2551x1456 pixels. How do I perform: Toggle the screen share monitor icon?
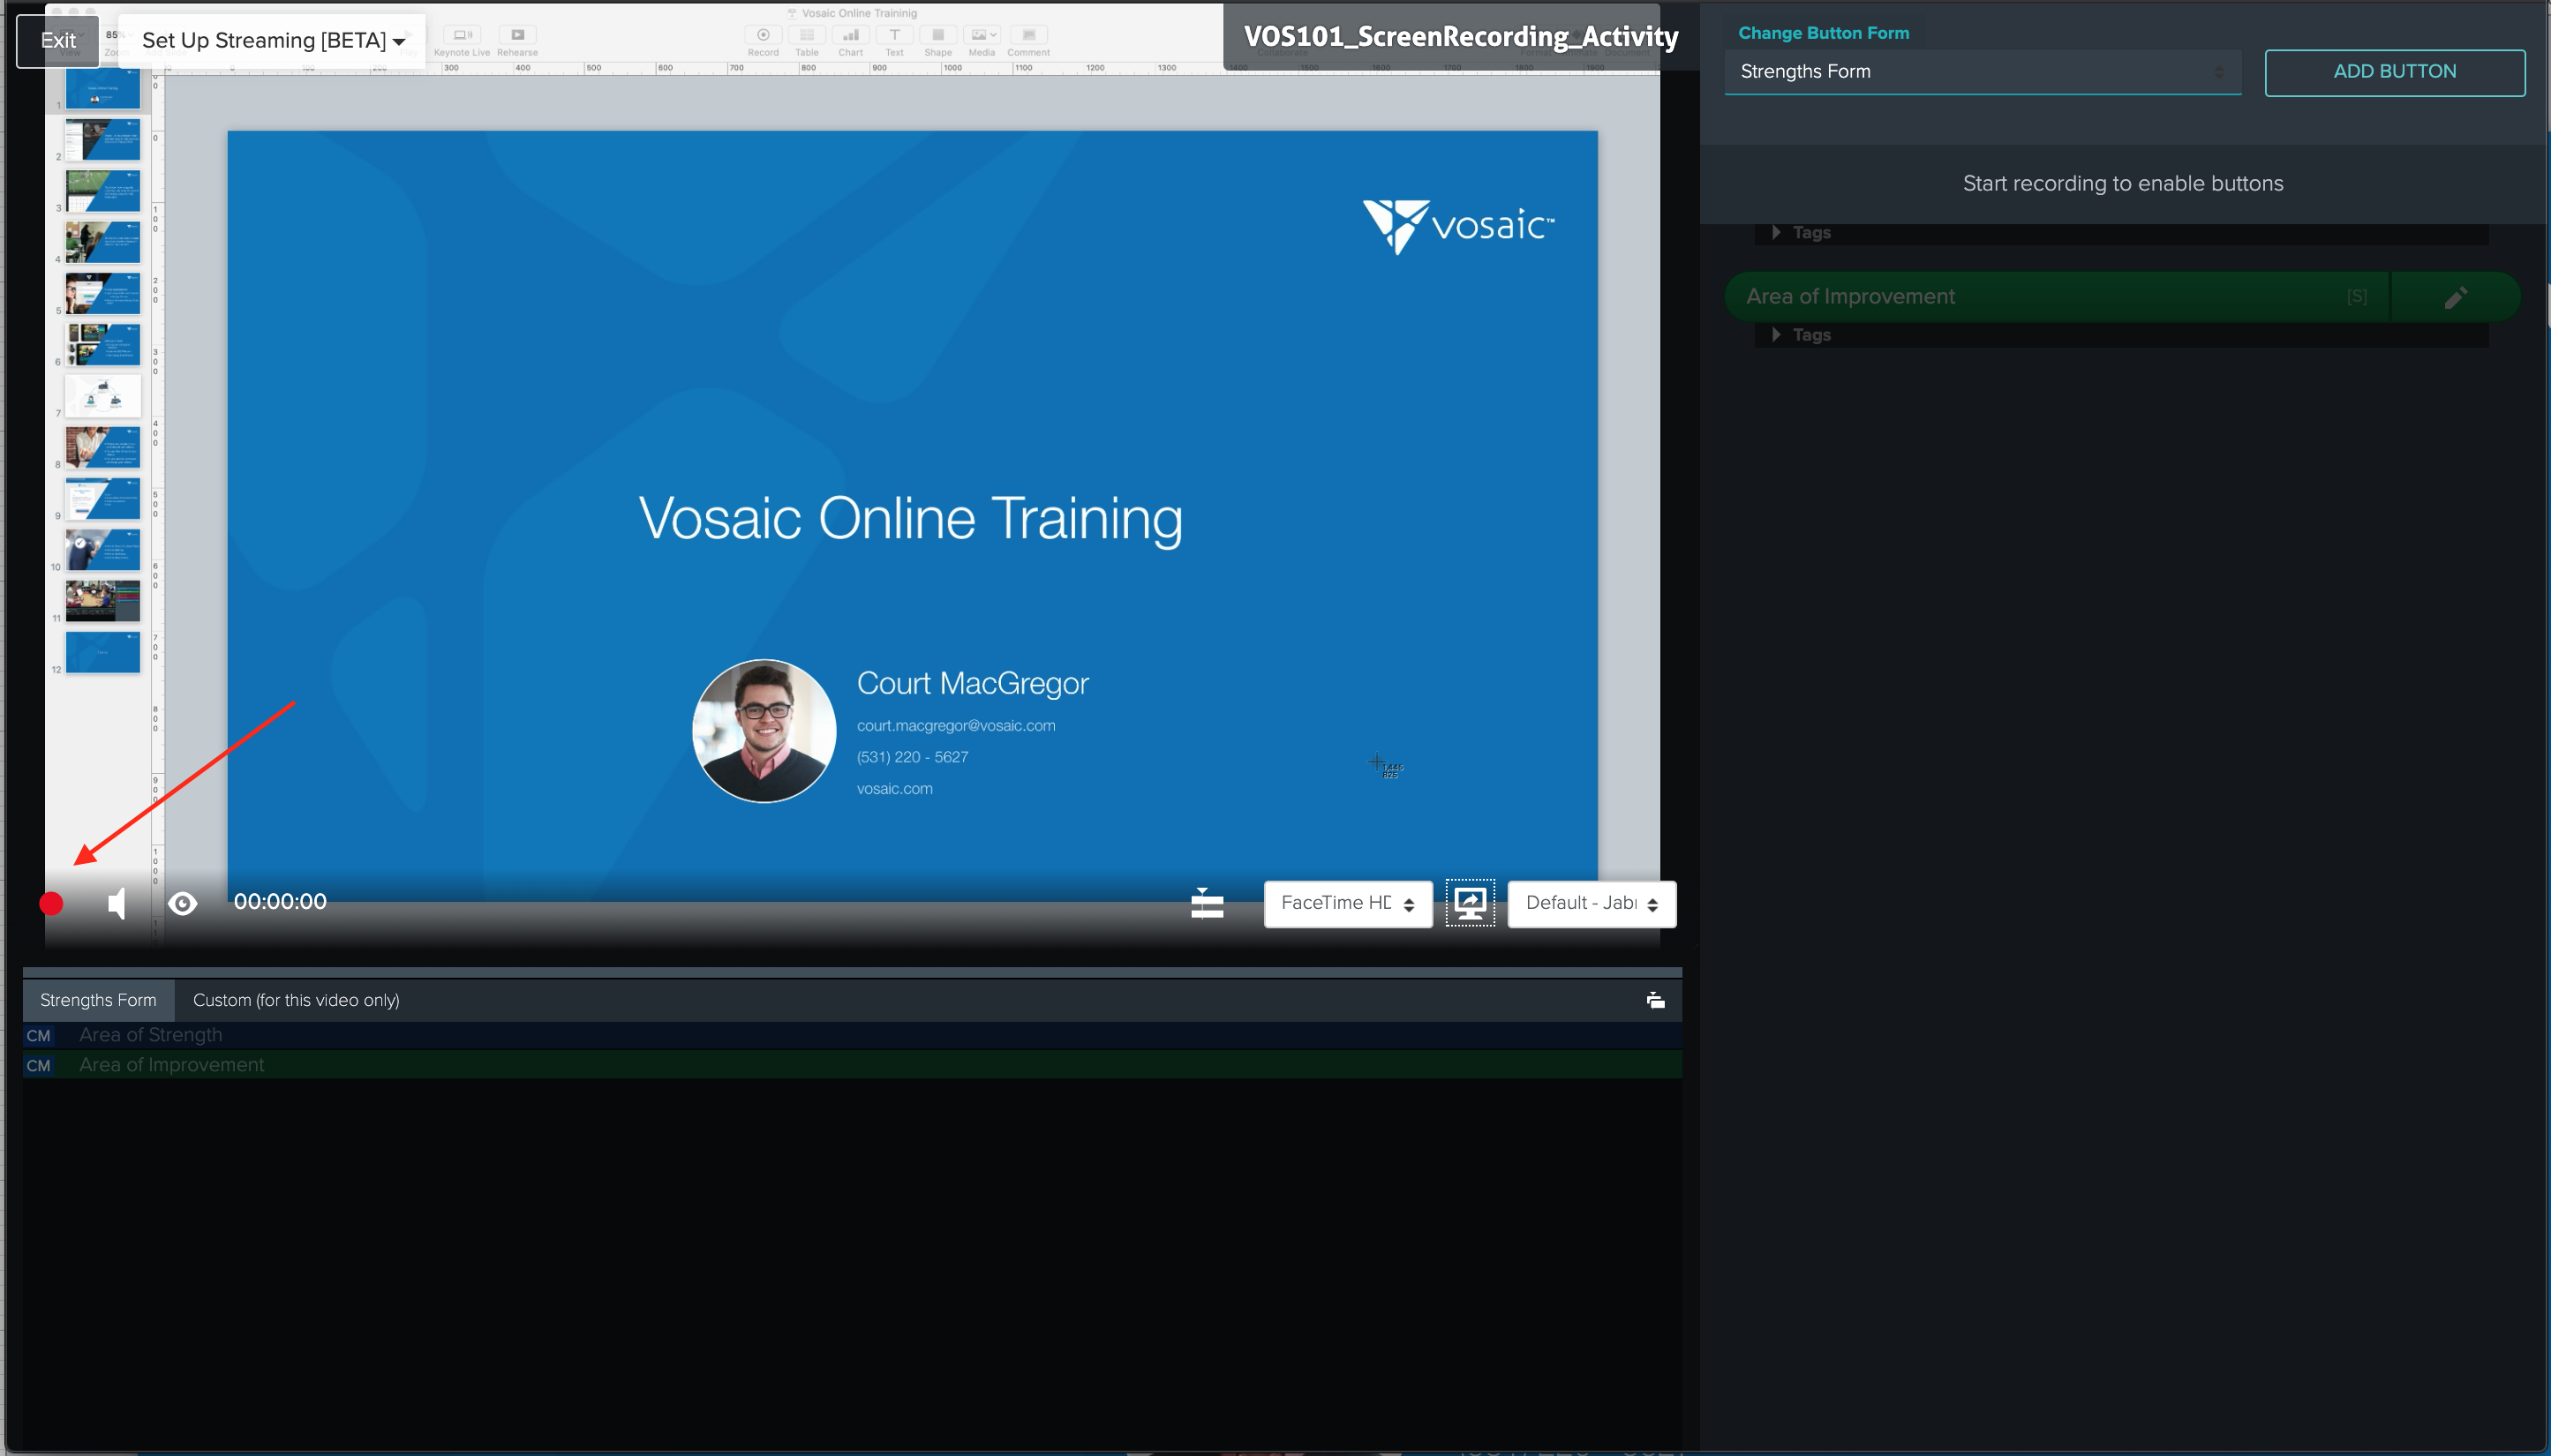tap(1469, 903)
